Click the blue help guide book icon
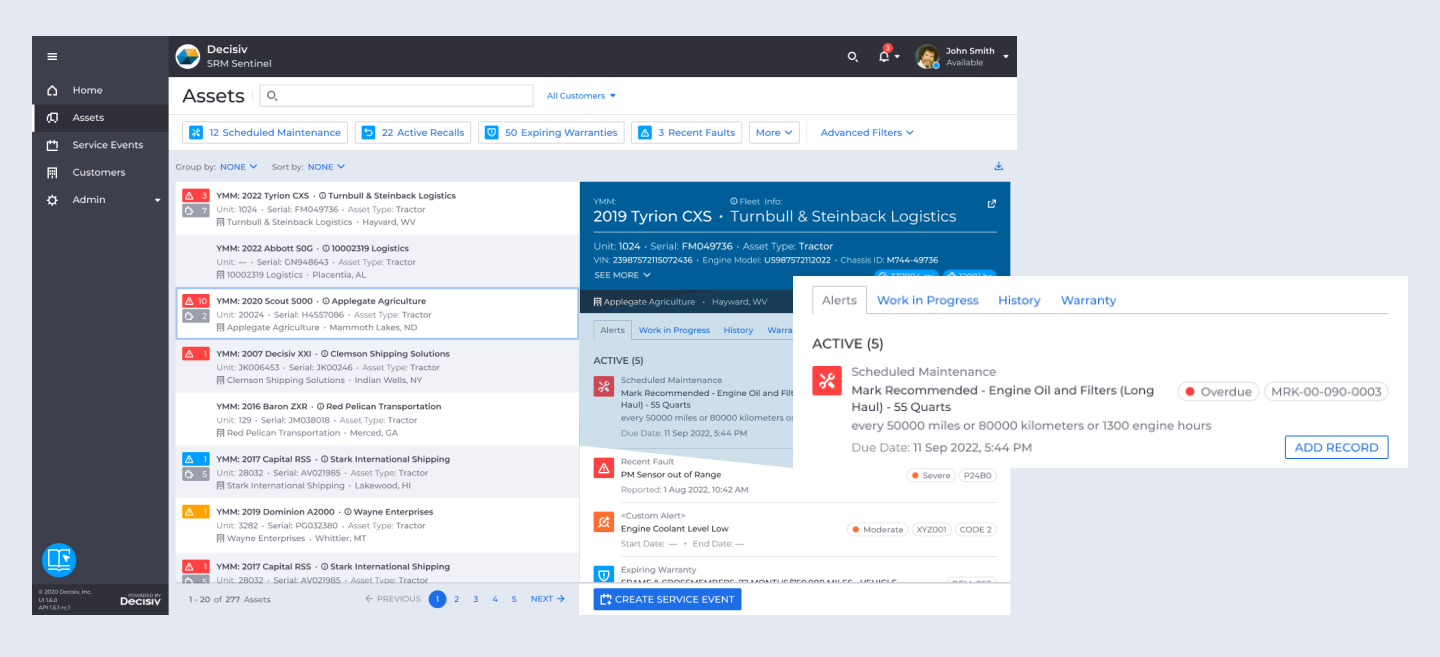Viewport: 1440px width, 657px height. [x=59, y=560]
